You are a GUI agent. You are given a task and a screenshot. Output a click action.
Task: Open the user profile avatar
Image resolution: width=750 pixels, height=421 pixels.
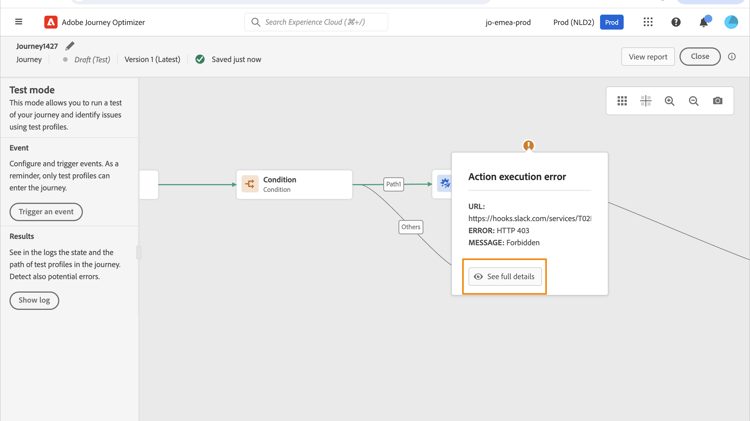pos(731,22)
